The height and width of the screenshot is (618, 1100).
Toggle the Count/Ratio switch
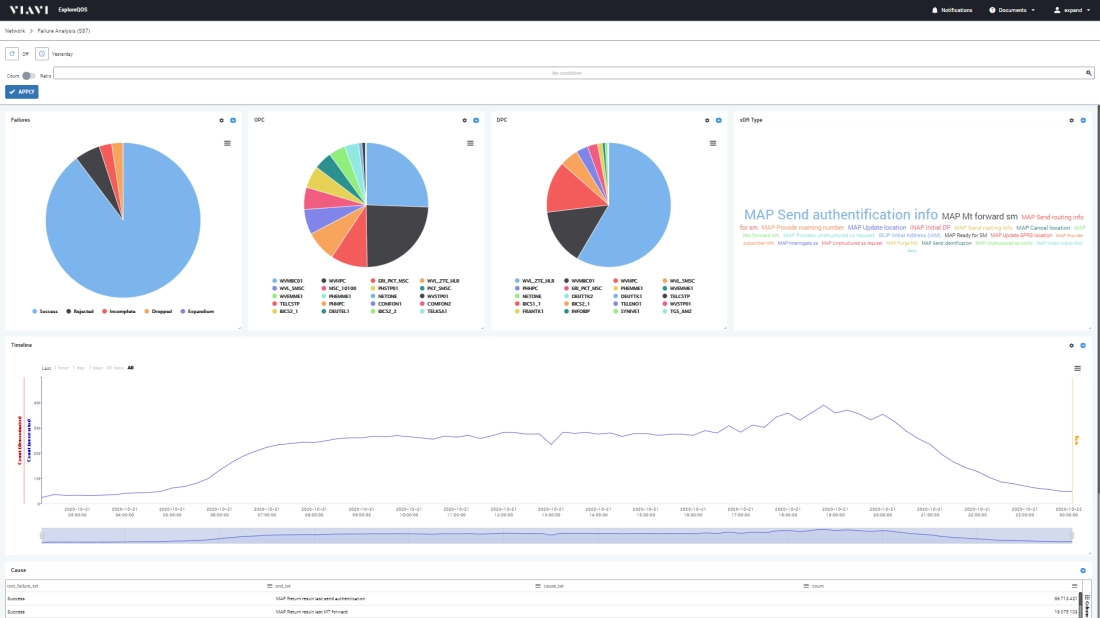coord(29,75)
